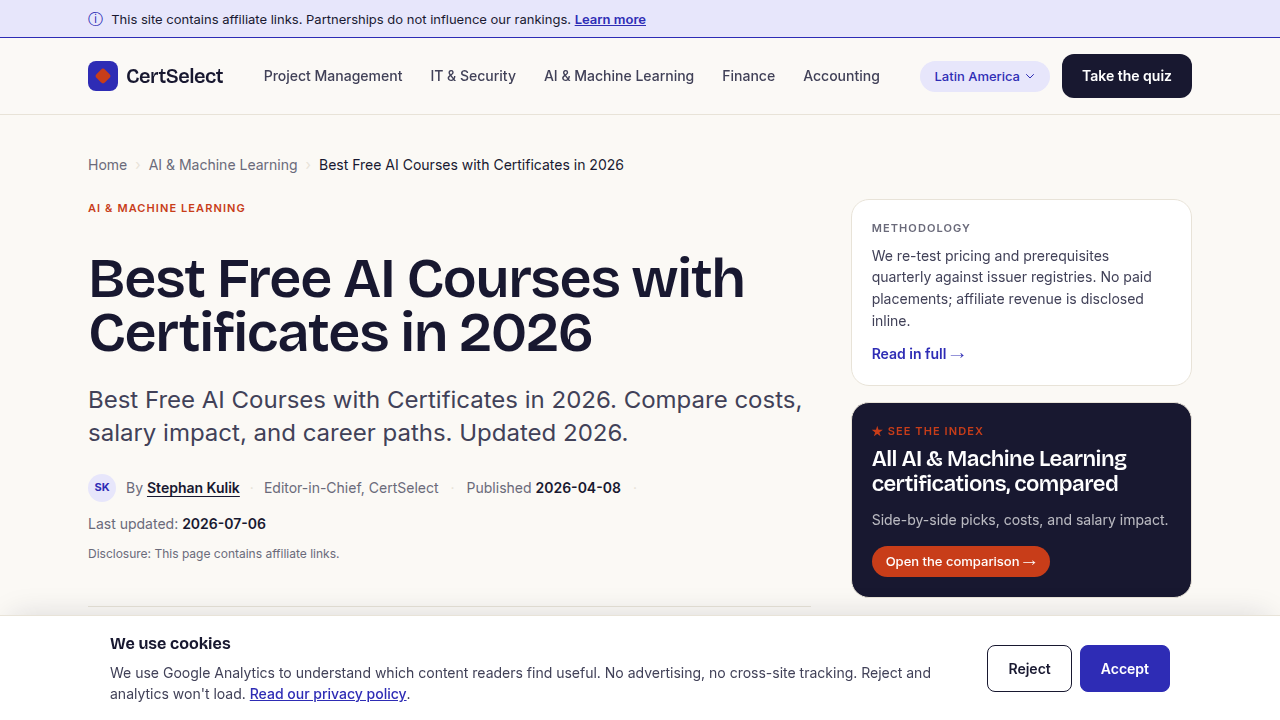Read our privacy policy link
This screenshot has height=720, width=1280.
point(328,694)
